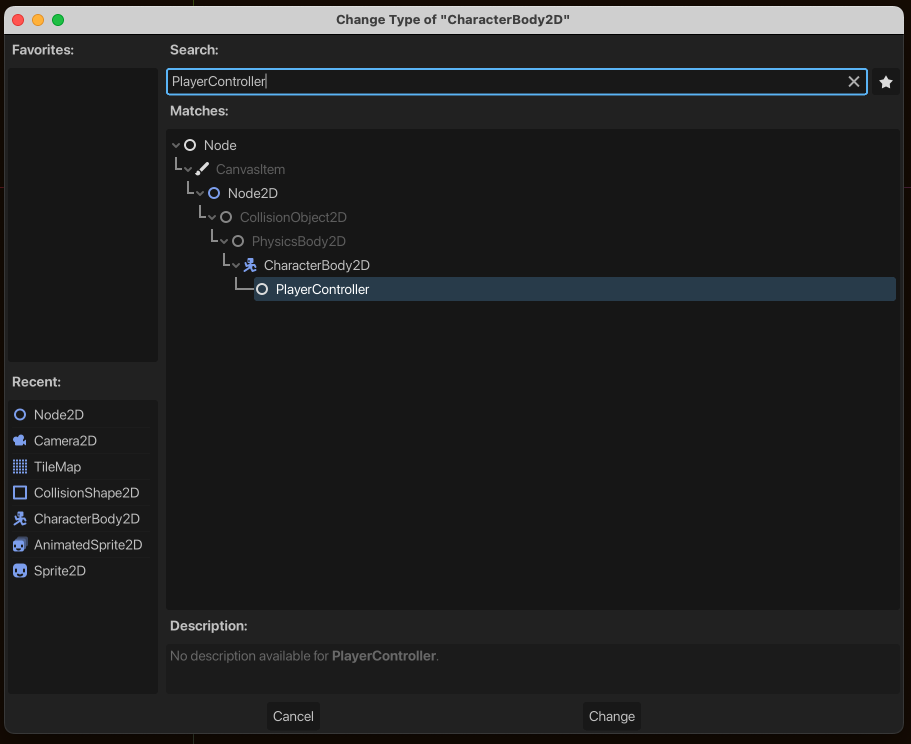Collapse the CanvasItem branch chevron
The image size is (911, 744).
pyautogui.click(x=188, y=170)
